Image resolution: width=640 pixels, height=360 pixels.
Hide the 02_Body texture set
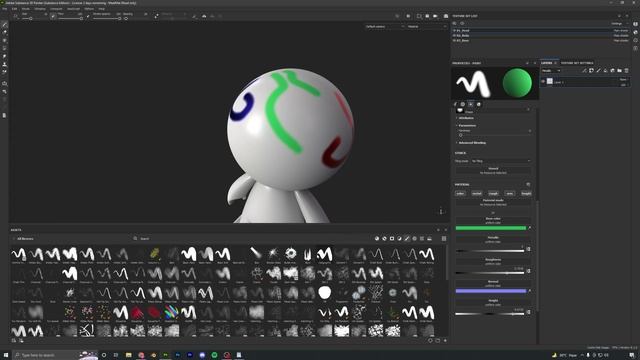point(455,36)
